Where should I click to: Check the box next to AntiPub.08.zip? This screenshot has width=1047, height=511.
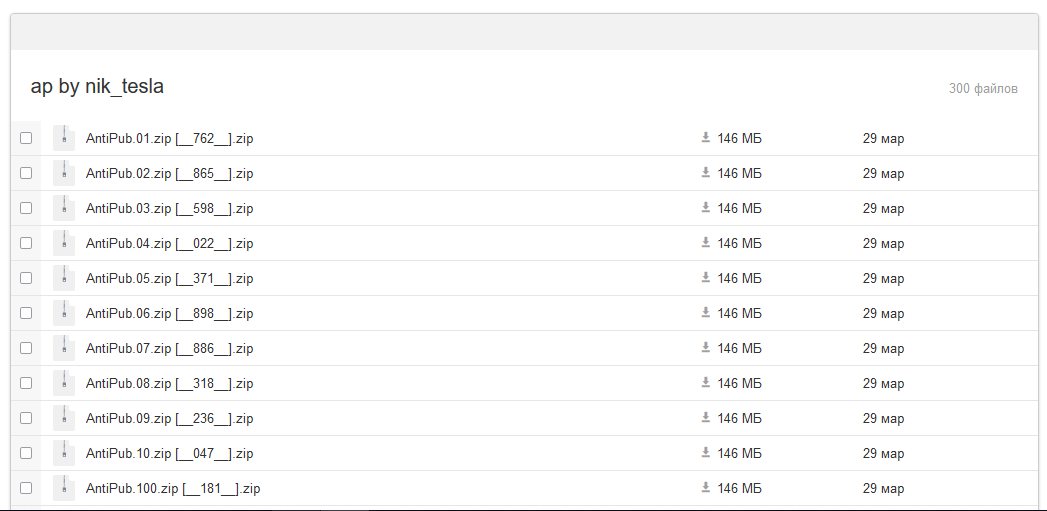(25, 383)
